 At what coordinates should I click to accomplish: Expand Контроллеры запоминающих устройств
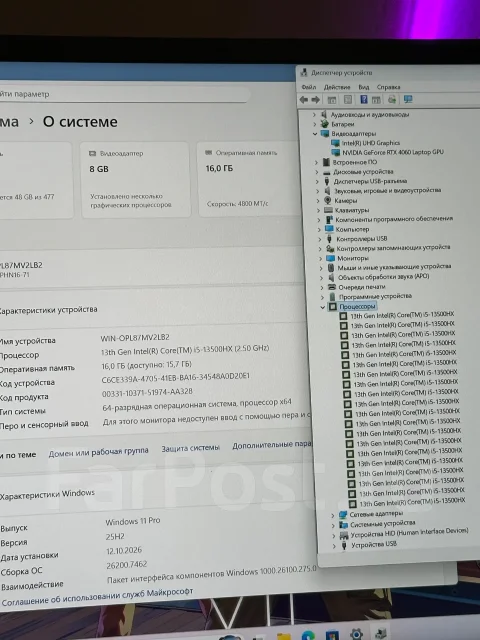tap(320, 248)
